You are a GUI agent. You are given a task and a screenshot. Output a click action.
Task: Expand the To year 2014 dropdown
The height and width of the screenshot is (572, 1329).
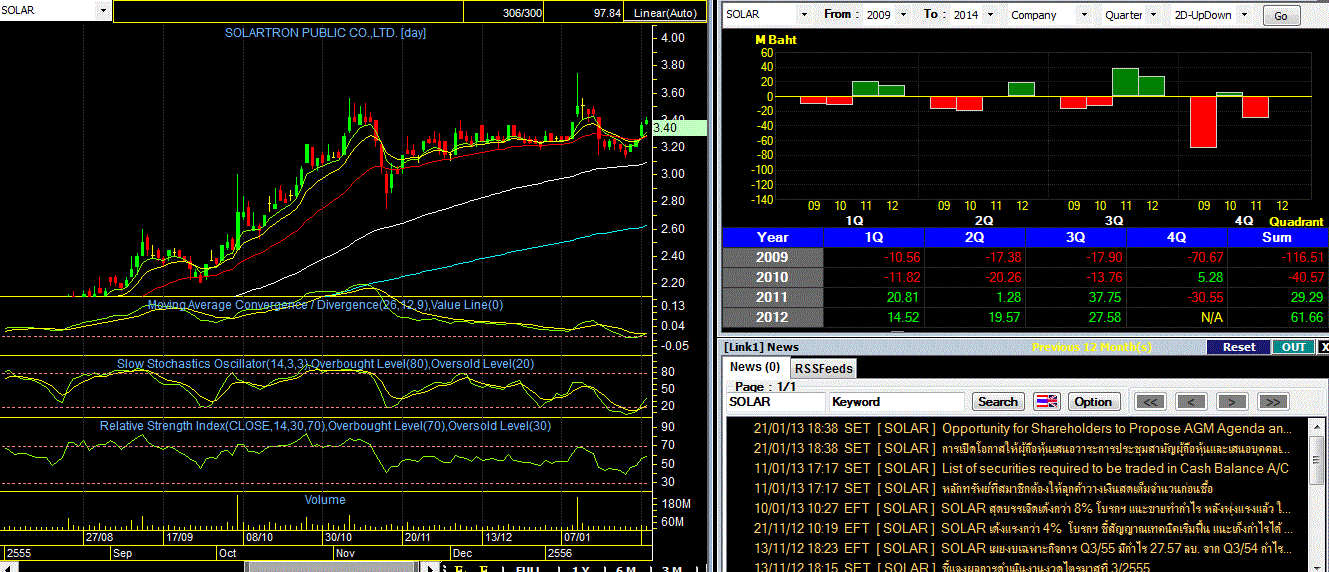[988, 15]
